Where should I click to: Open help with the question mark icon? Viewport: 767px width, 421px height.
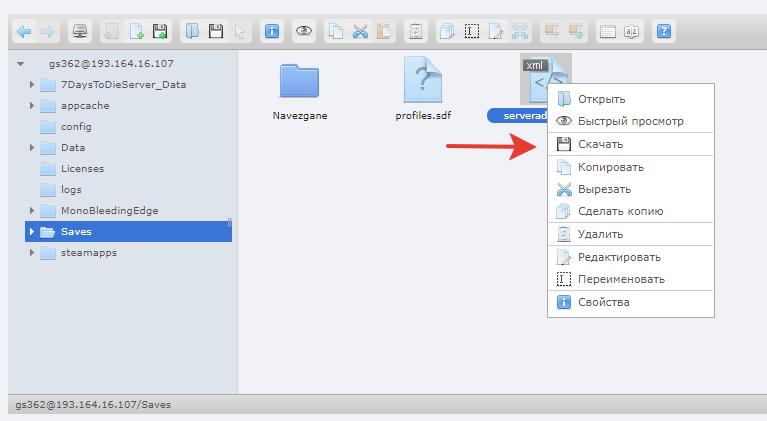[664, 32]
